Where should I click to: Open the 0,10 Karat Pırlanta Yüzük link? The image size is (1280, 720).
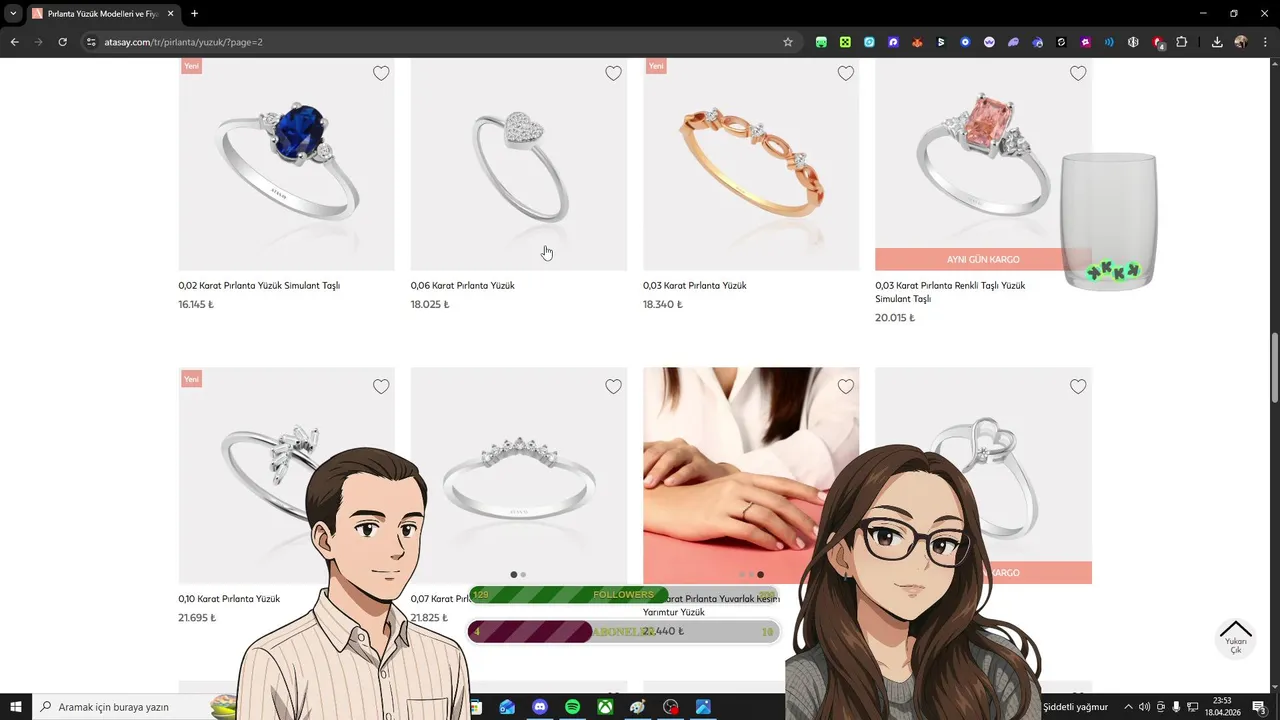tap(229, 599)
